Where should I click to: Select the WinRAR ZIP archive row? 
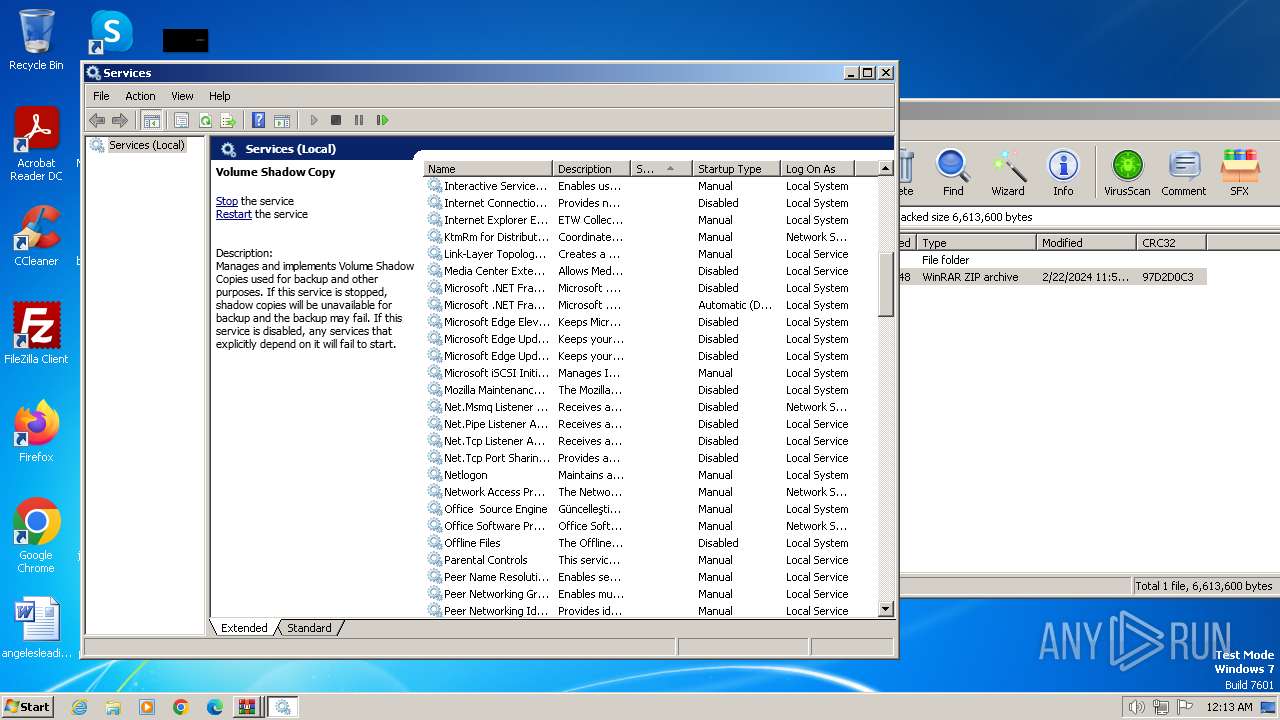tap(1052, 277)
